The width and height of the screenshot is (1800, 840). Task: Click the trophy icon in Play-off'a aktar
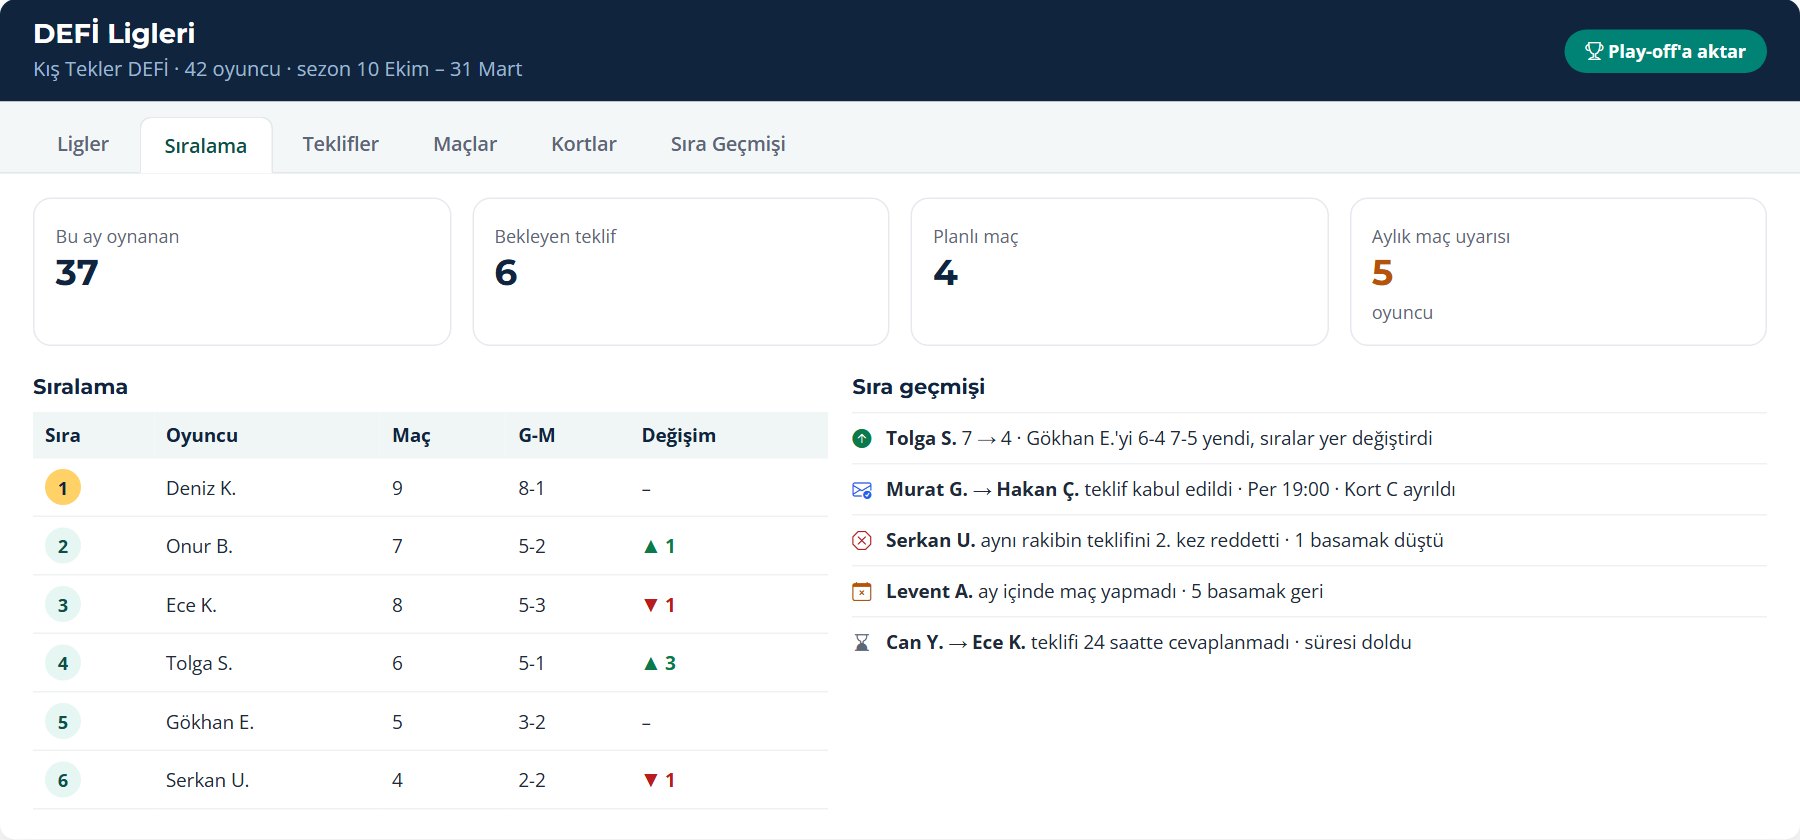1594,51
